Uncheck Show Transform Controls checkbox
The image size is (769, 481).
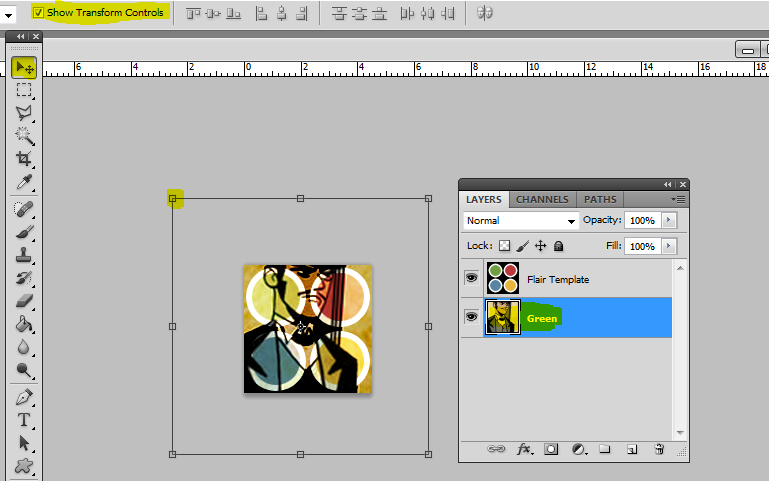point(39,13)
